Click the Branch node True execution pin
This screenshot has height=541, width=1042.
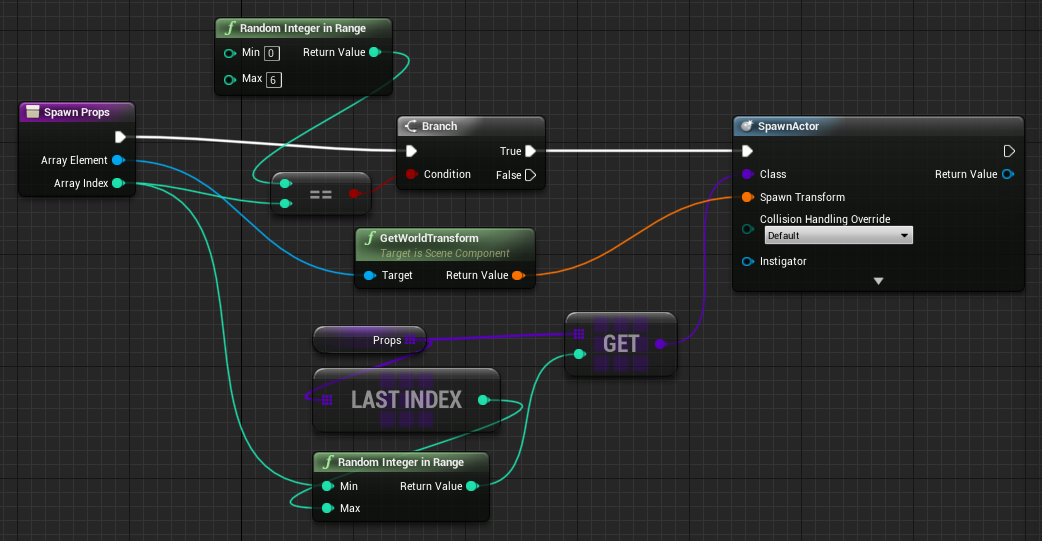pyautogui.click(x=530, y=152)
